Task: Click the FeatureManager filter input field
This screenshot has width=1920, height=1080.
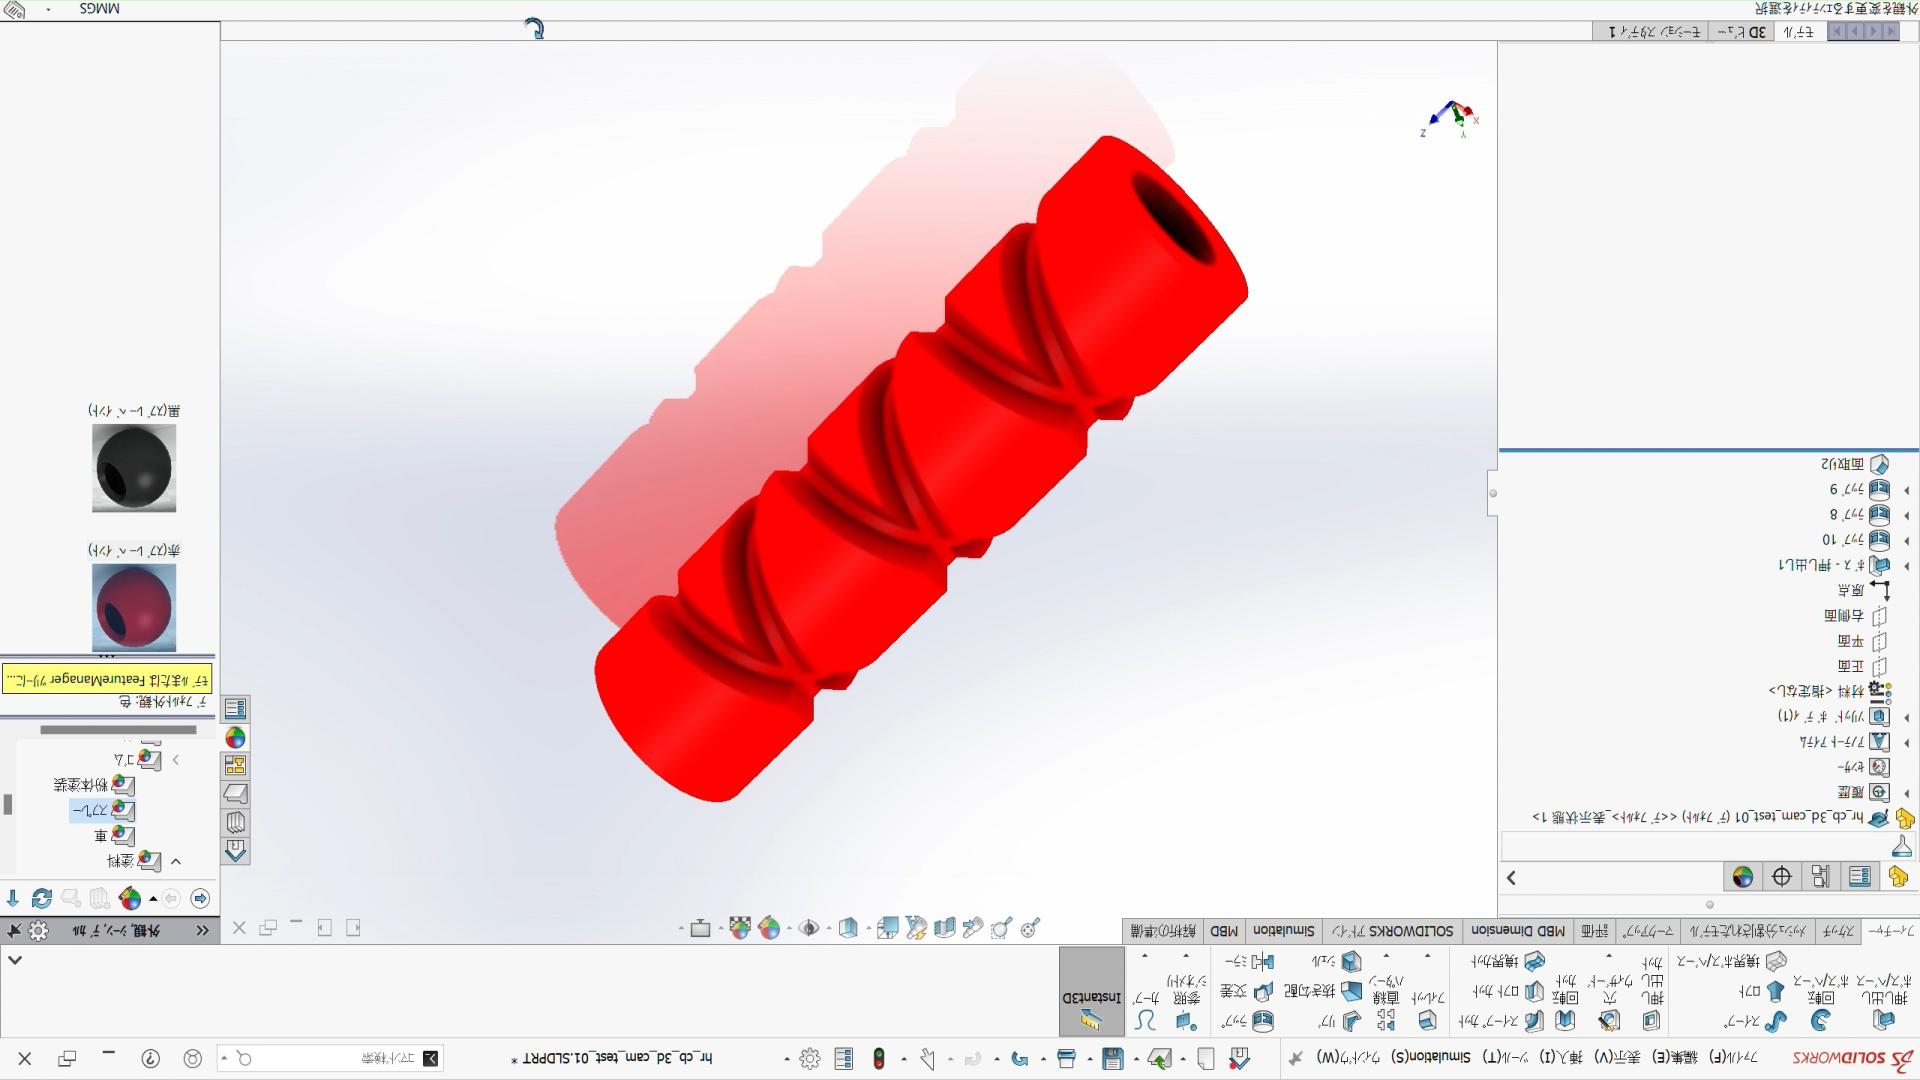Action: pos(1695,848)
